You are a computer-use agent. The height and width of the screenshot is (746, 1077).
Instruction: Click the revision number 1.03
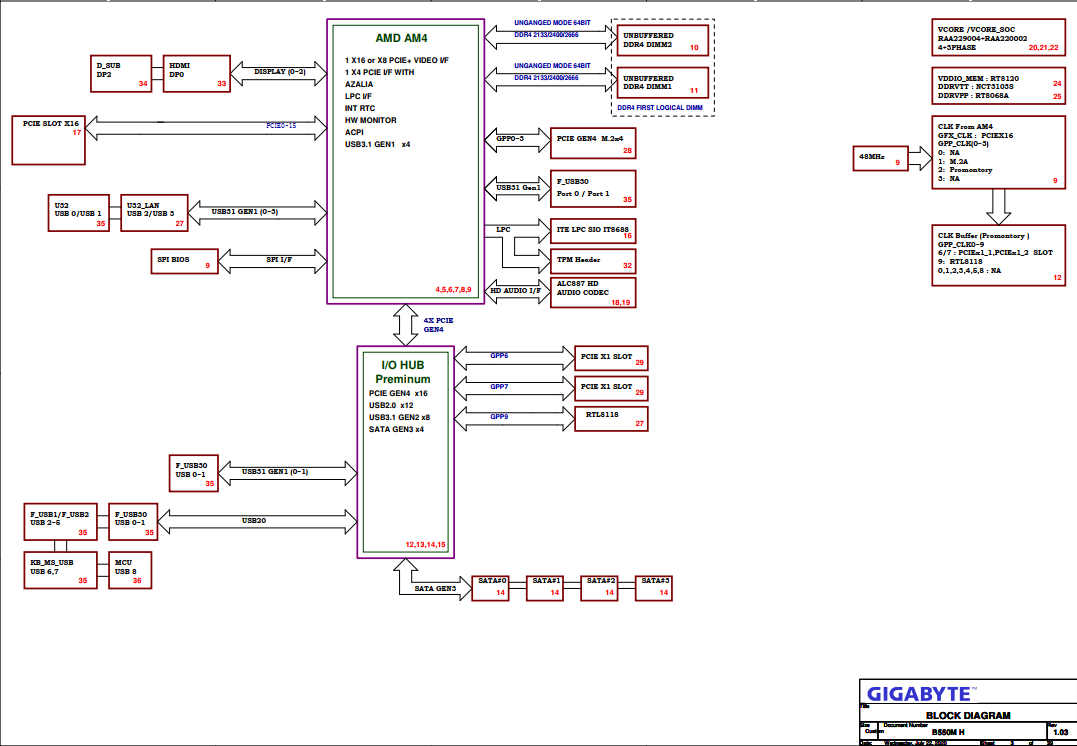coord(1061,732)
